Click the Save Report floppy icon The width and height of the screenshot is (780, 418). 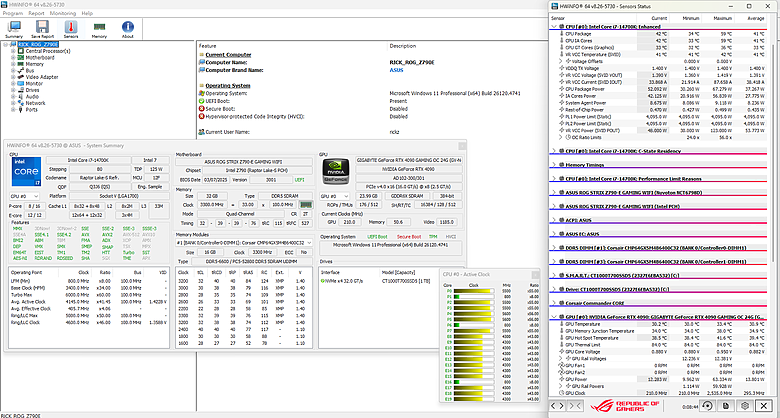[42, 29]
